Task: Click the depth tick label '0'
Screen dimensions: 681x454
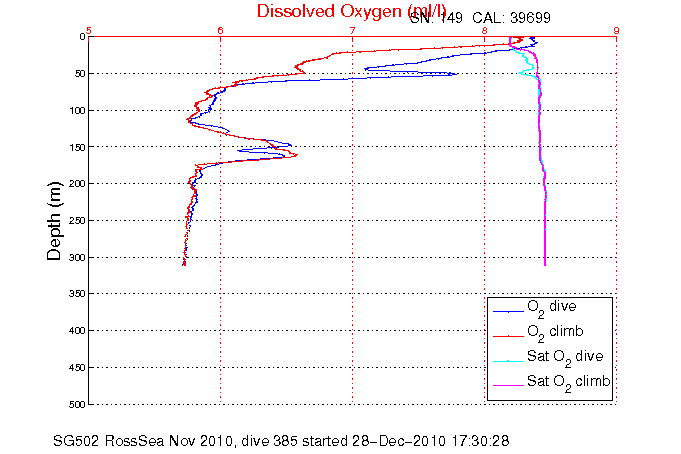Action: click(x=82, y=37)
